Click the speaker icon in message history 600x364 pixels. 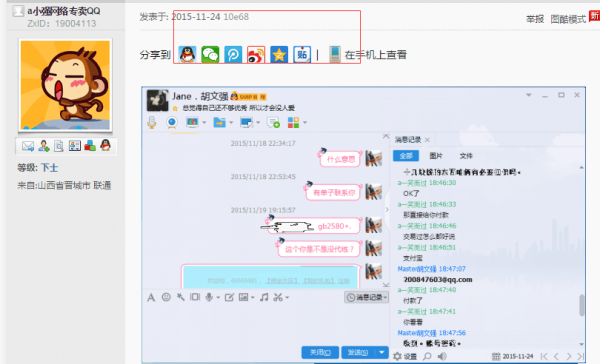[x=442, y=356]
